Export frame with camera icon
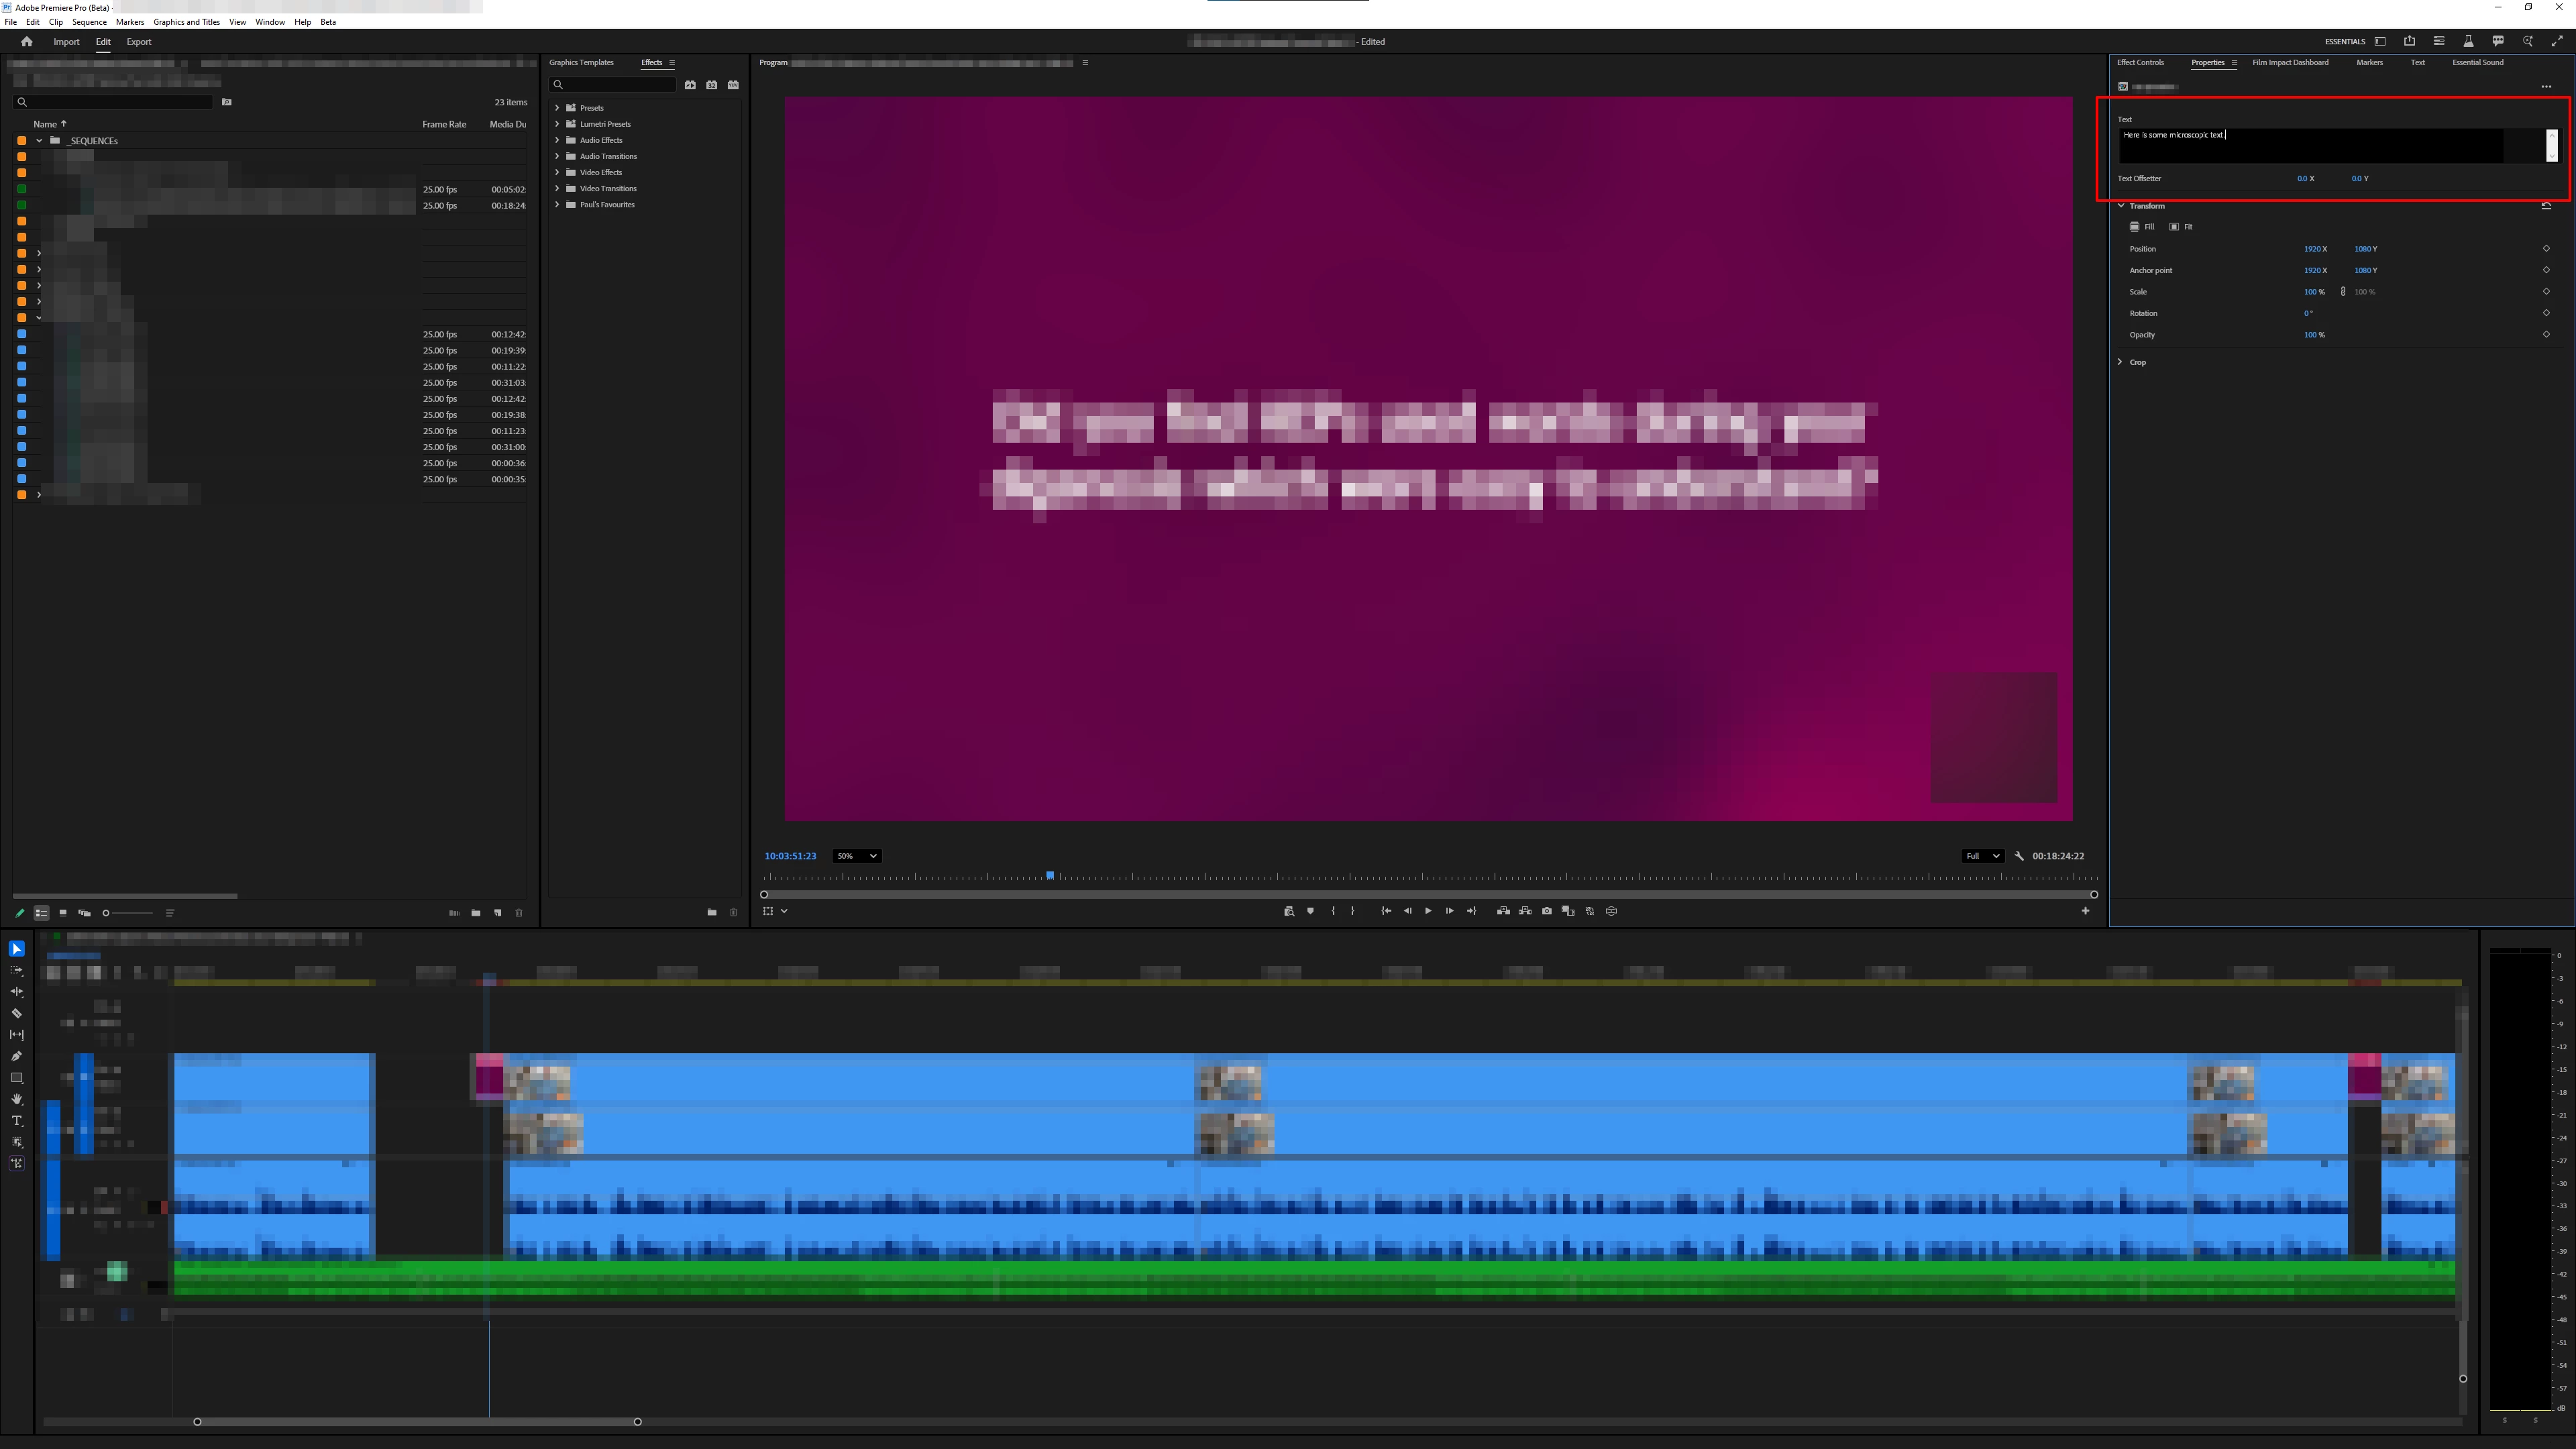2576x1449 pixels. click(1547, 911)
